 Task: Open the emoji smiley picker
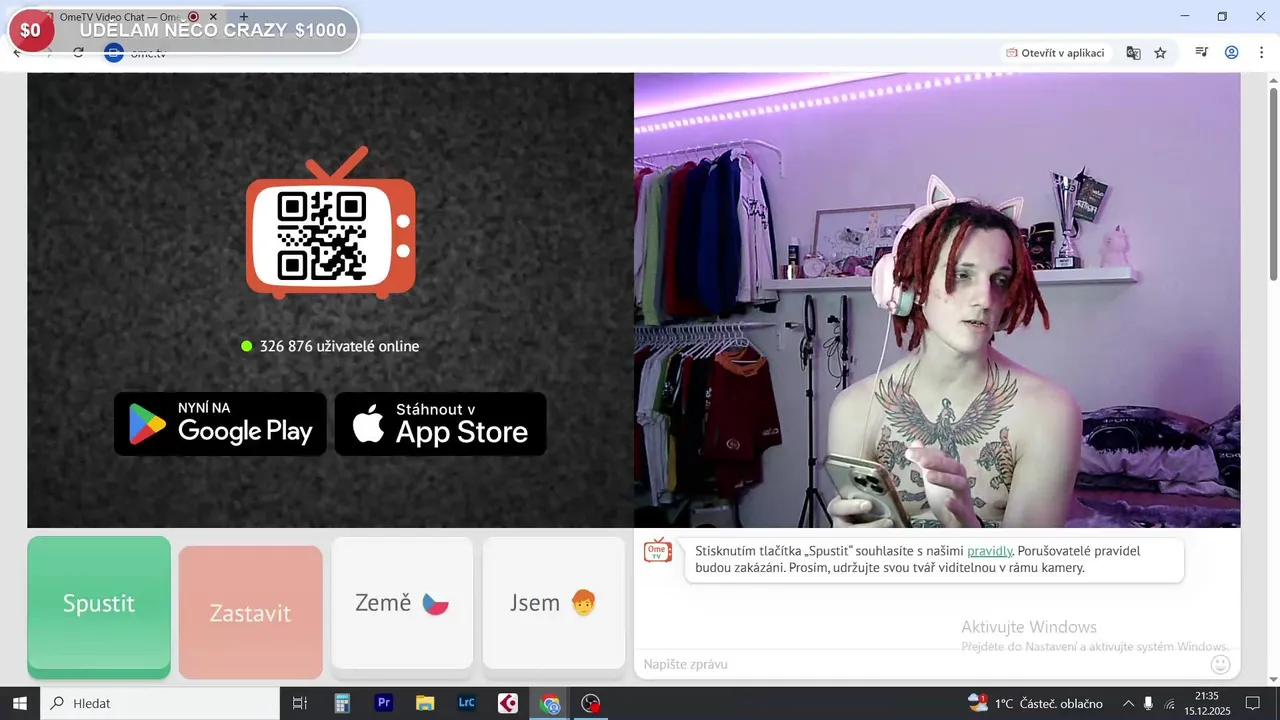point(1220,664)
